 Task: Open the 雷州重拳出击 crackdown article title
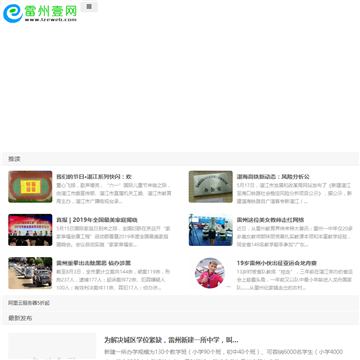(93, 263)
